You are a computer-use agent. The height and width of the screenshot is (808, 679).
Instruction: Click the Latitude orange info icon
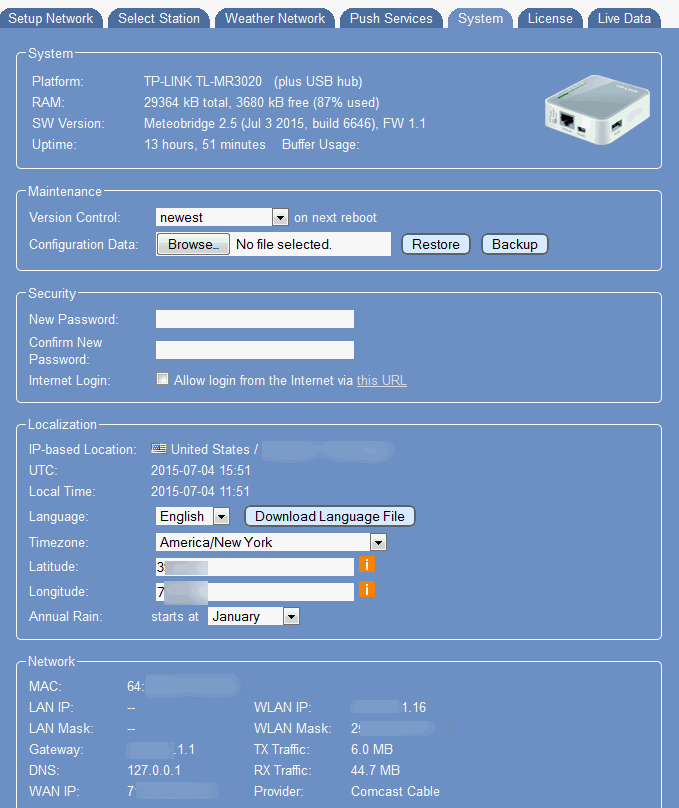[367, 566]
